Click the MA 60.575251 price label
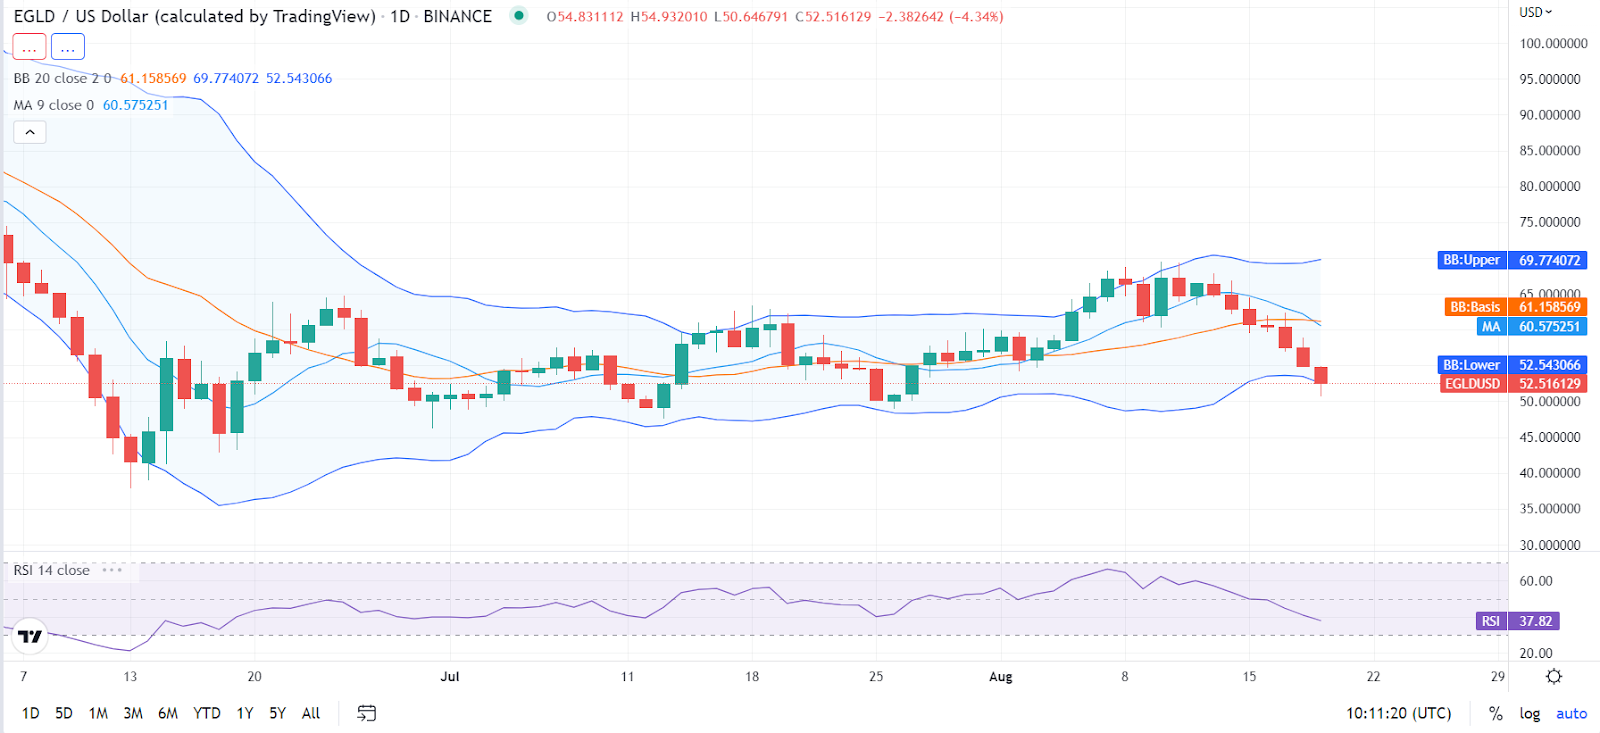Viewport: 1600px width, 733px height. (x=1532, y=326)
